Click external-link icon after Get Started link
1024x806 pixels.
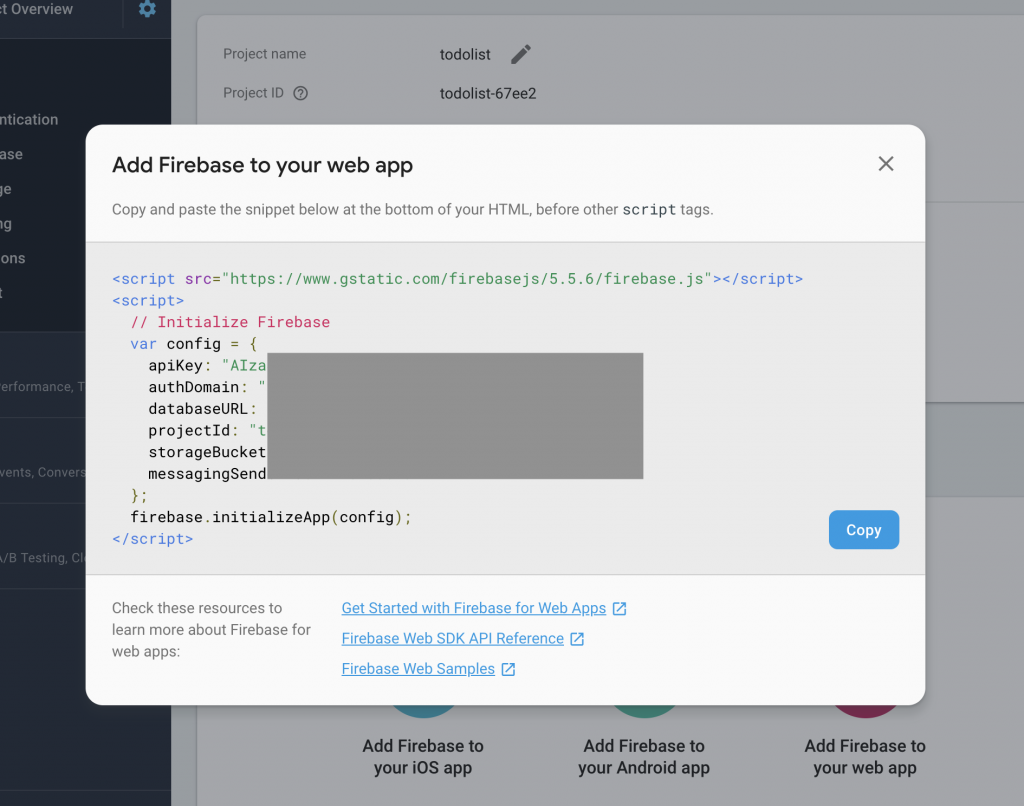620,608
